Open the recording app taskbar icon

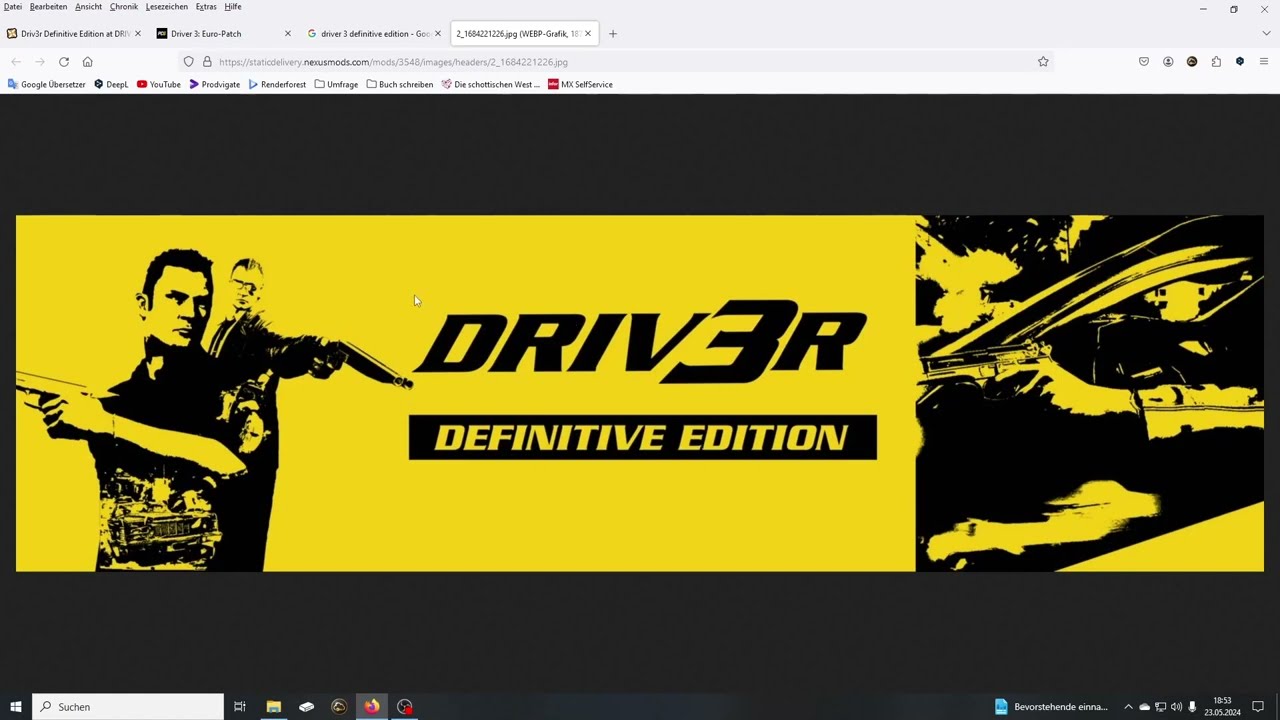coord(405,706)
